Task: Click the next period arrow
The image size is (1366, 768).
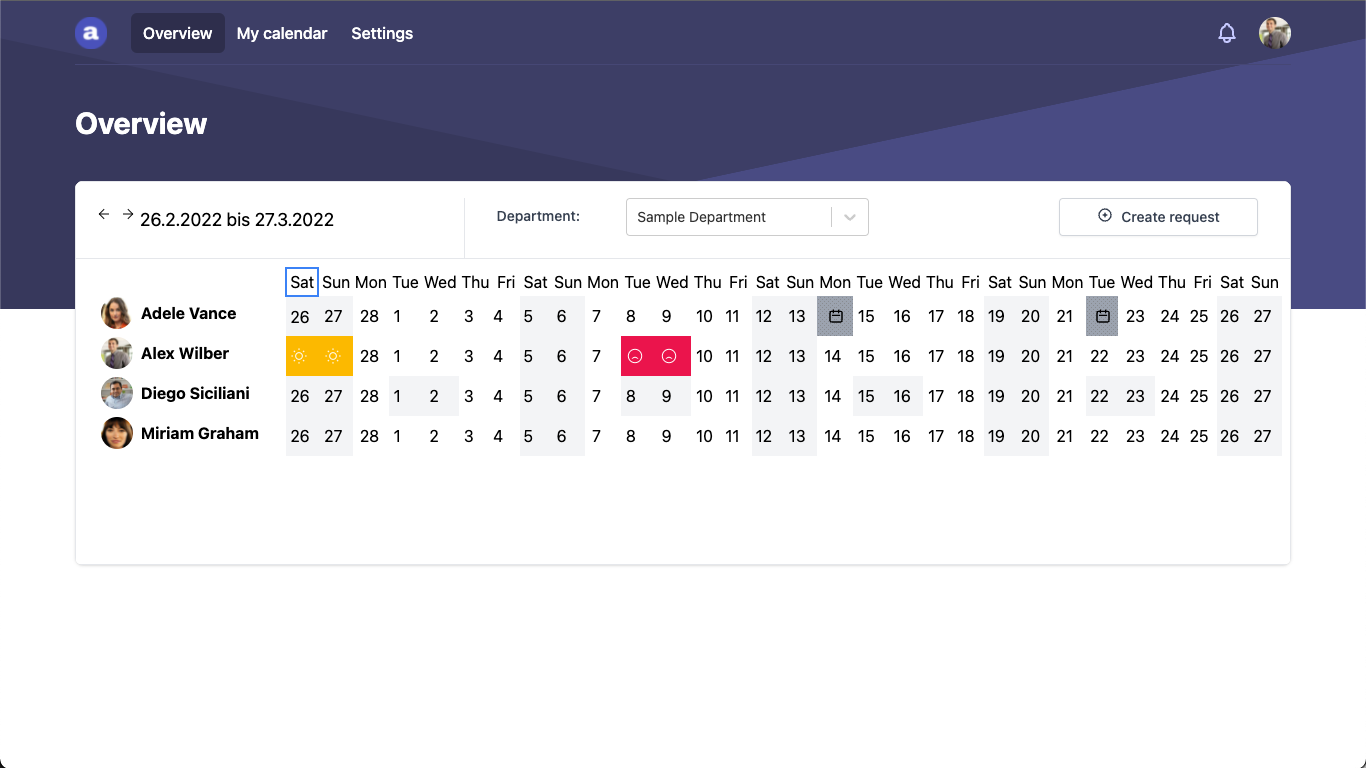Action: coord(128,212)
